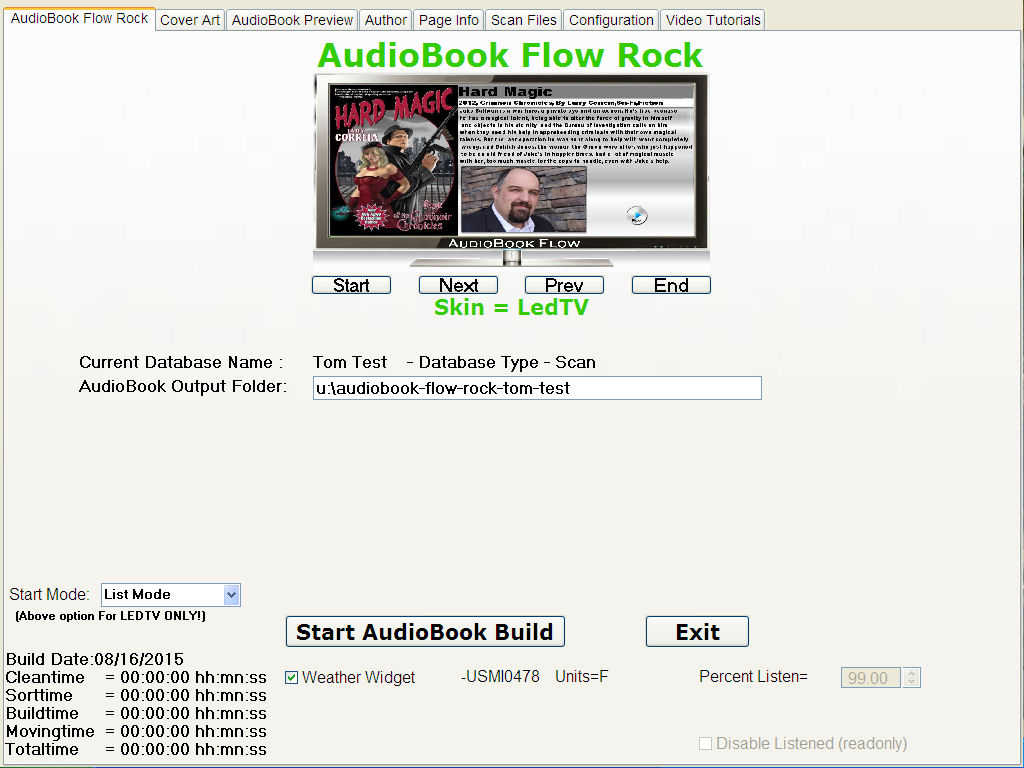Open the Scan Files tab
Viewport: 1024px width, 768px height.
(x=524, y=20)
